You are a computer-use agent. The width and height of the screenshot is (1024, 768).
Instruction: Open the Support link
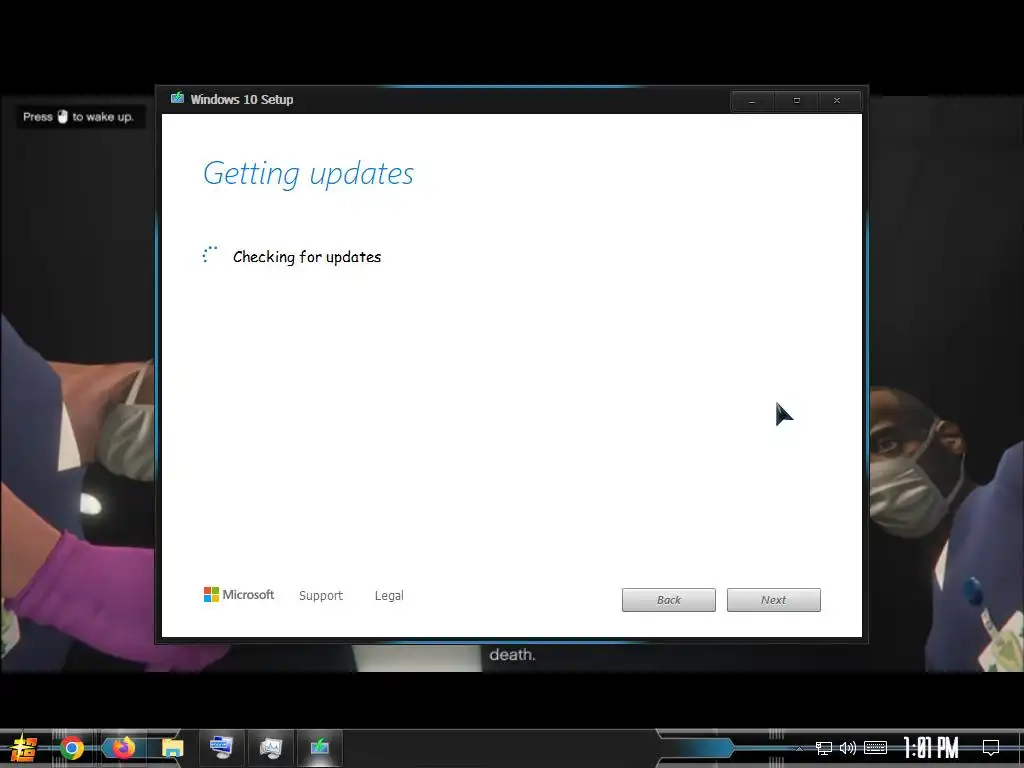tap(321, 596)
